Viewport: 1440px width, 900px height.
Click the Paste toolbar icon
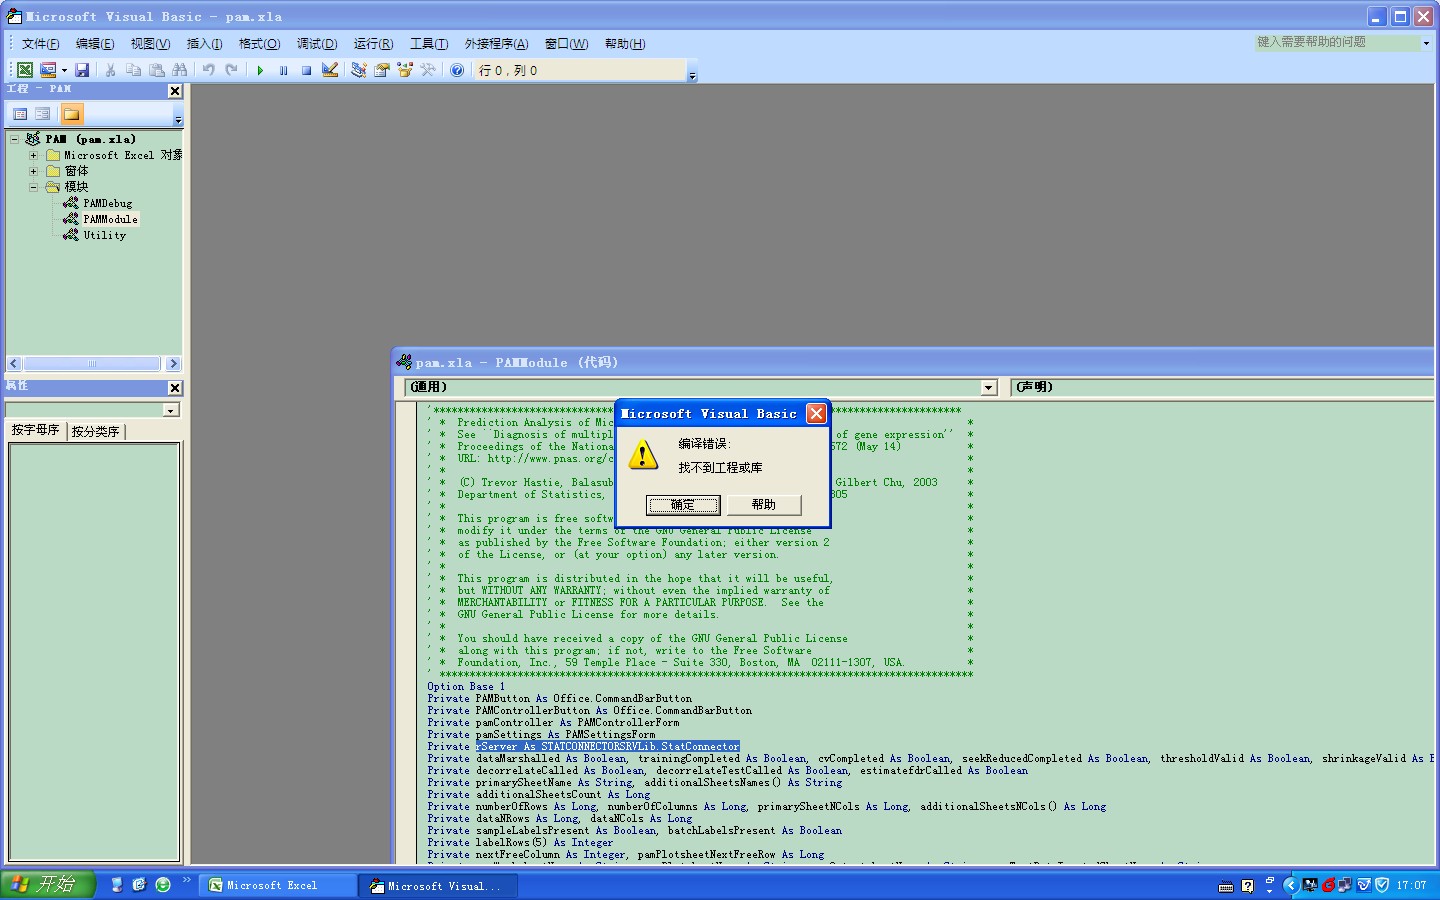click(x=157, y=70)
